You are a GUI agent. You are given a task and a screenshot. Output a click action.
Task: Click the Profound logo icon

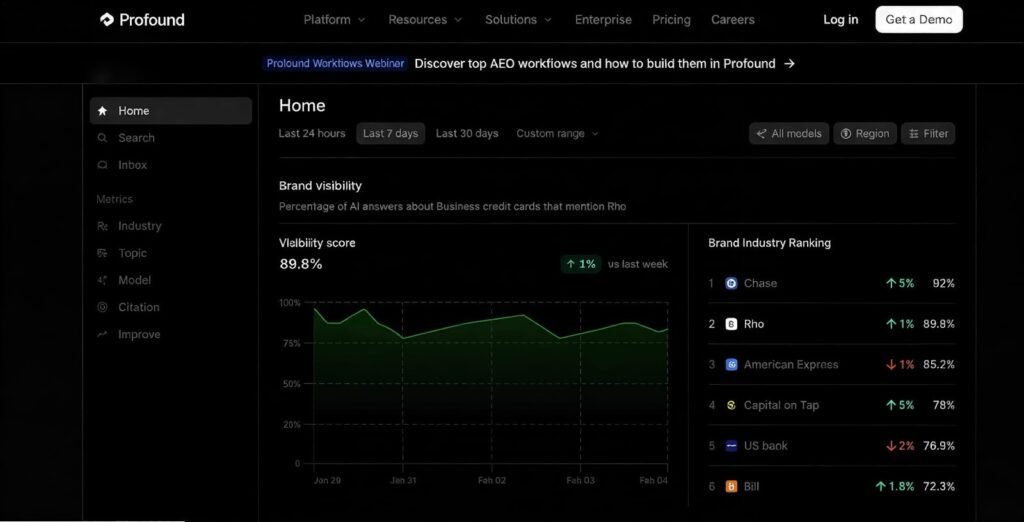[107, 20]
